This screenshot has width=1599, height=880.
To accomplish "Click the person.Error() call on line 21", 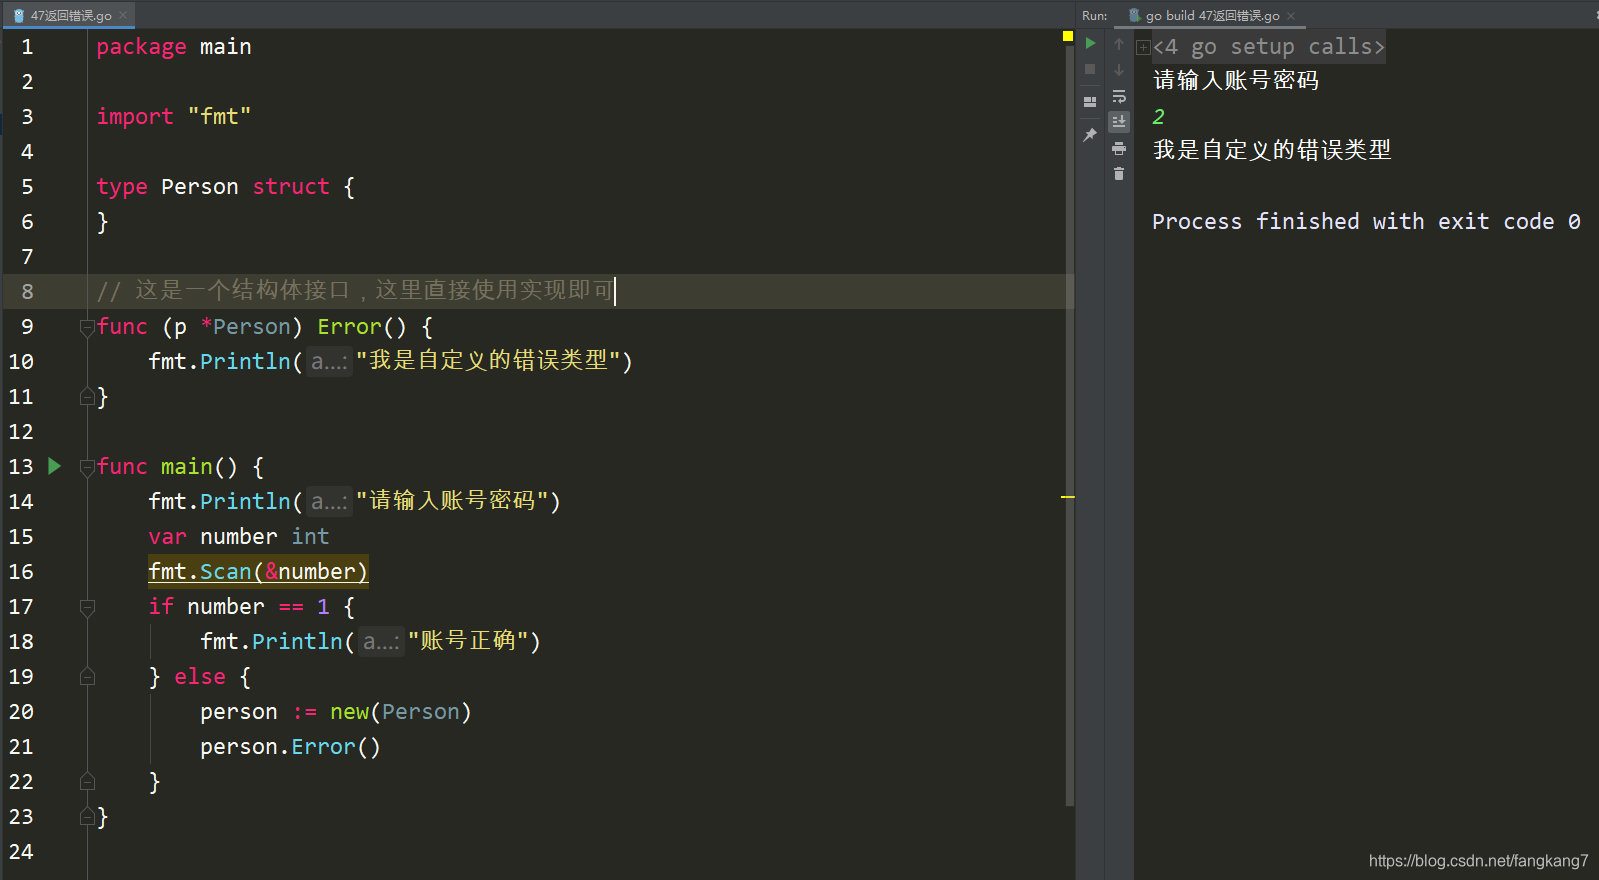I will (290, 747).
